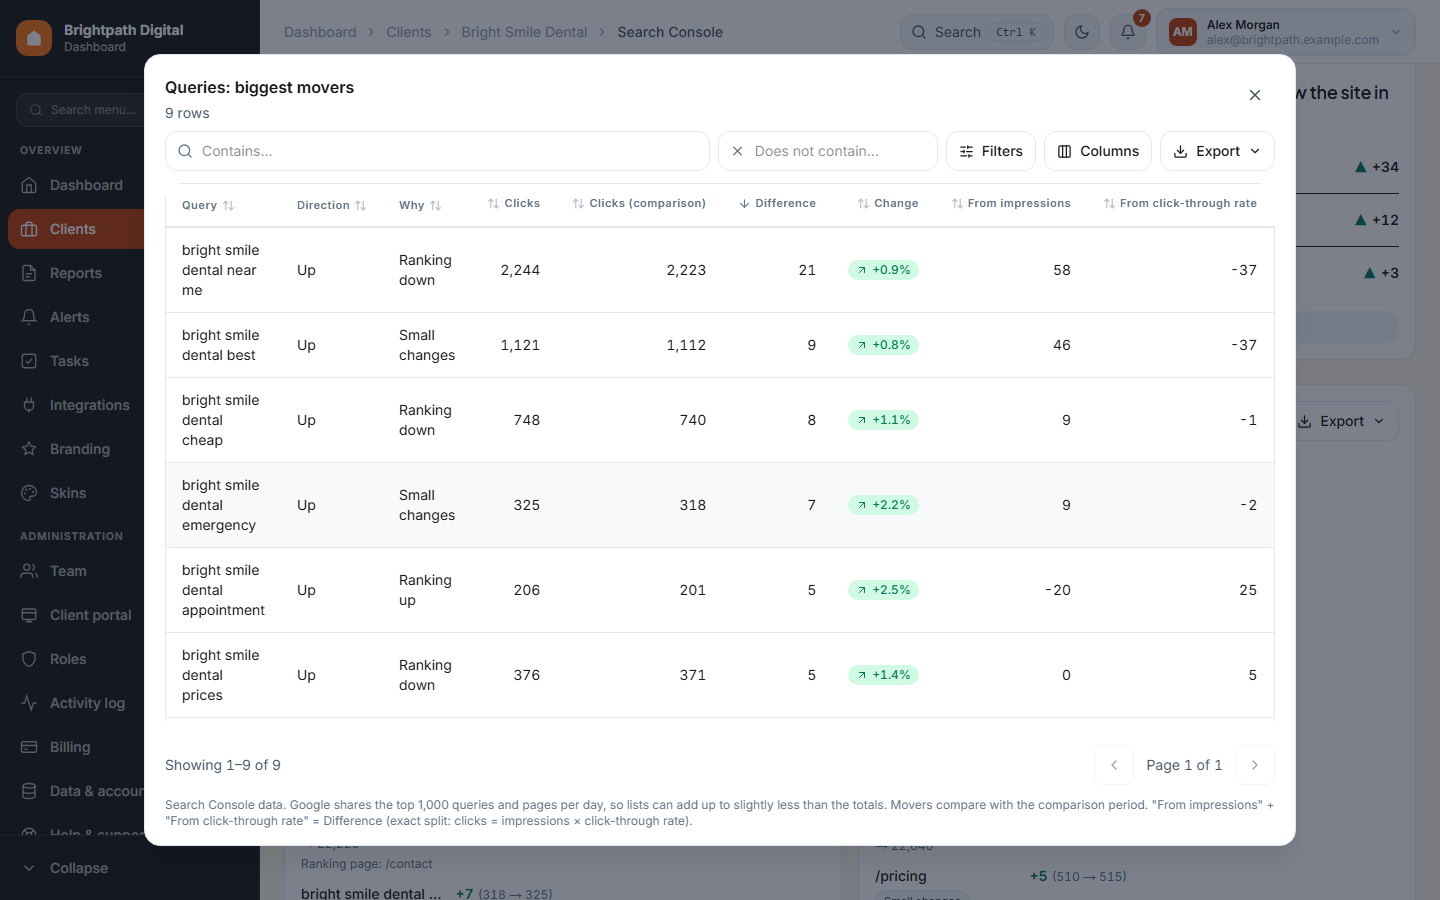
Task: Open Dashboard menu item
Action: 76,185
